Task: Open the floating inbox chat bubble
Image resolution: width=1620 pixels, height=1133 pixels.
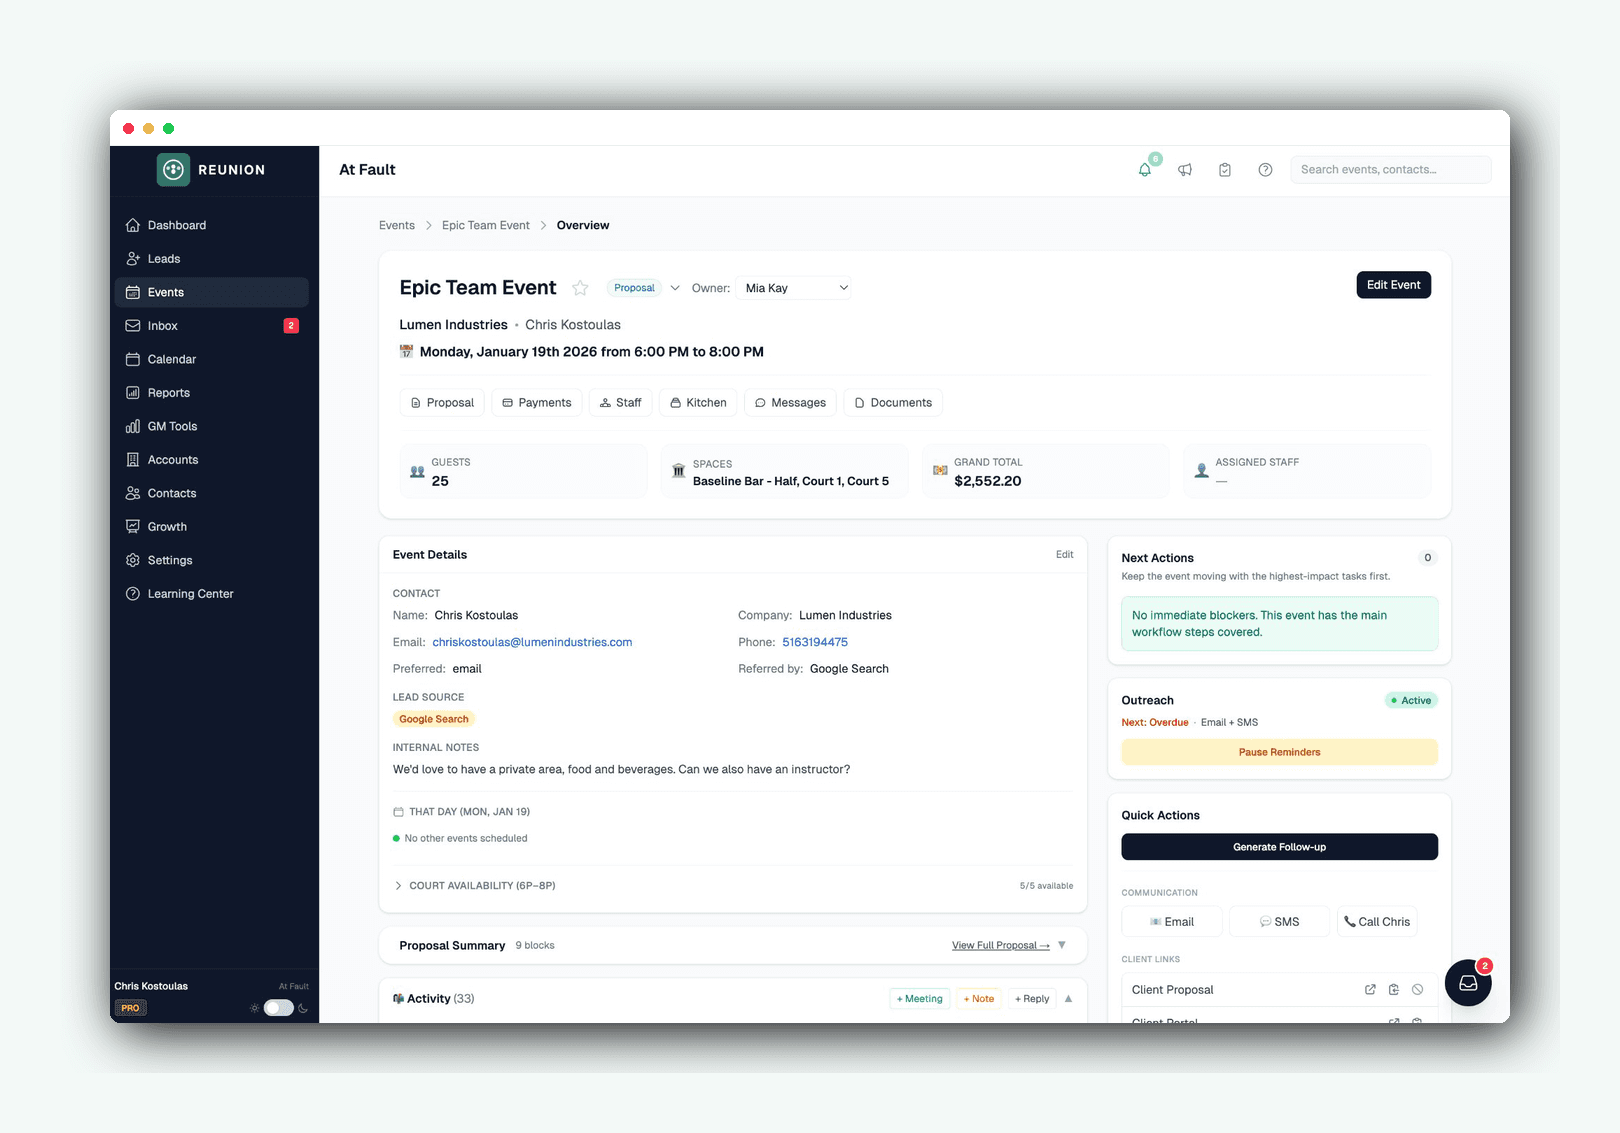Action: [x=1468, y=983]
